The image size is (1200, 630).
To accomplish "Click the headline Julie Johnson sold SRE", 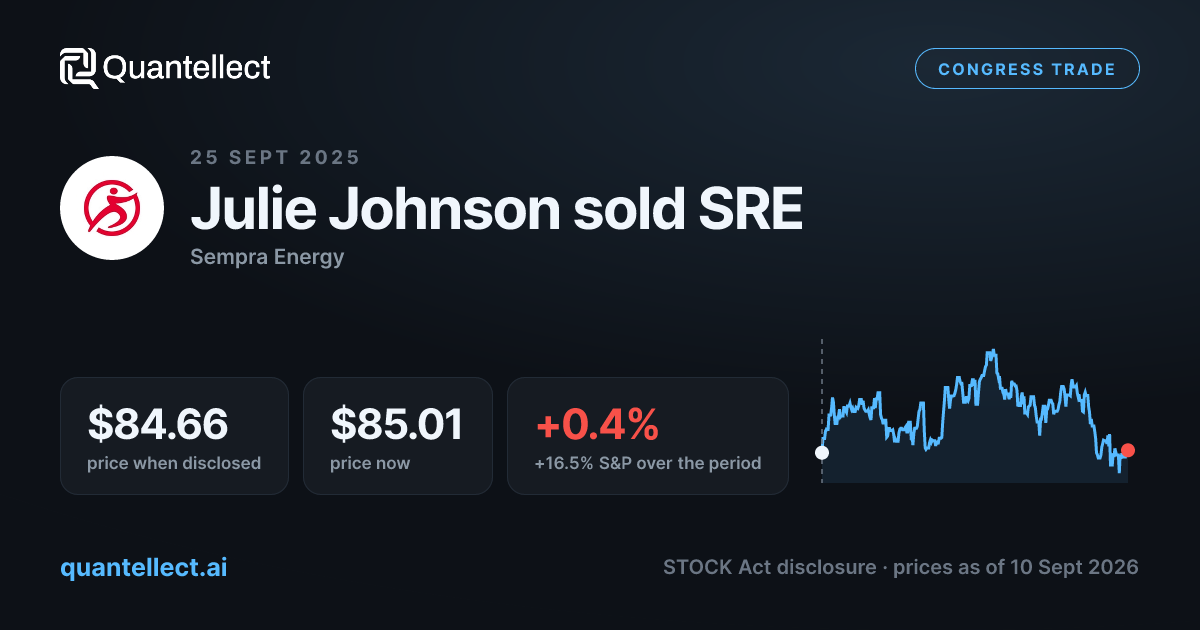I will [496, 208].
